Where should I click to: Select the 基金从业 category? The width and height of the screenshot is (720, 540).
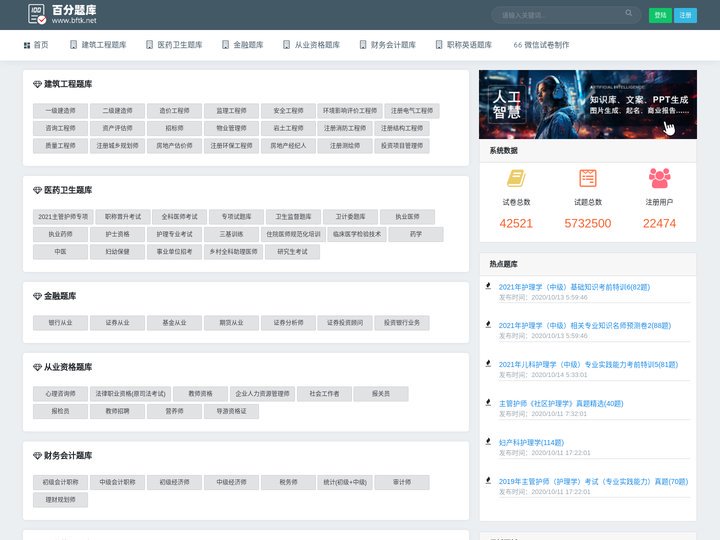tap(174, 323)
